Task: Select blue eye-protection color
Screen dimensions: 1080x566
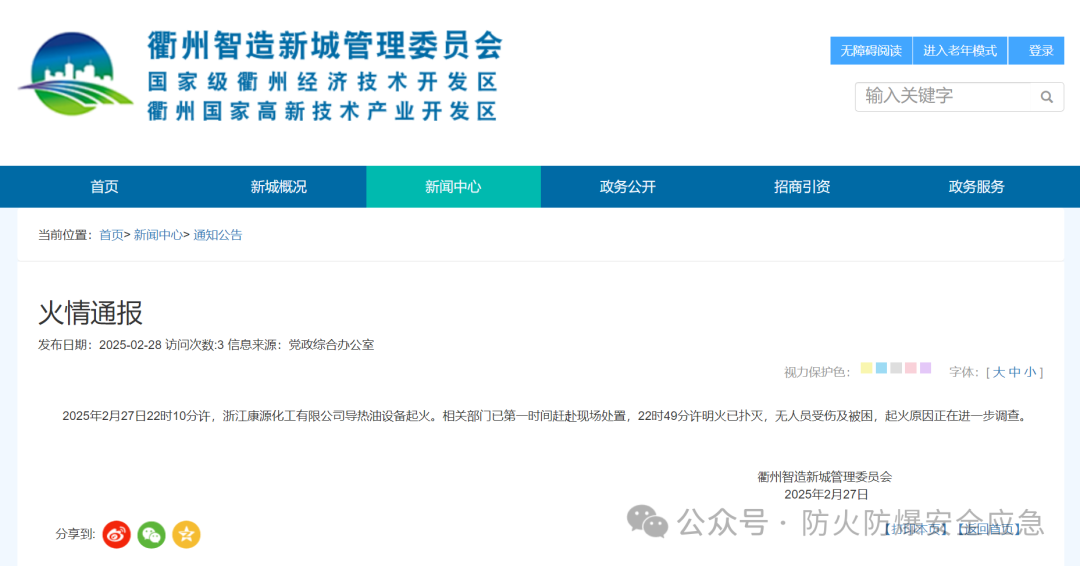Action: pos(881,368)
